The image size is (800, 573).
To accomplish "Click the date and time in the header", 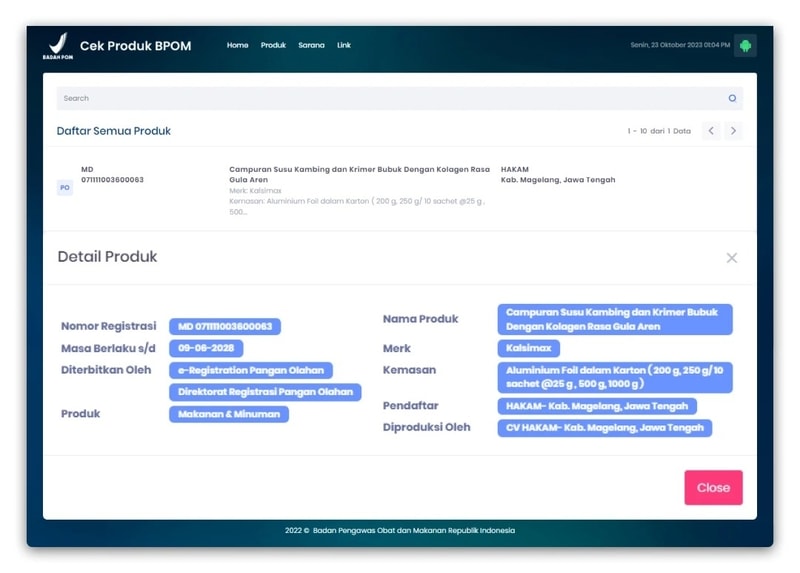I will point(680,45).
